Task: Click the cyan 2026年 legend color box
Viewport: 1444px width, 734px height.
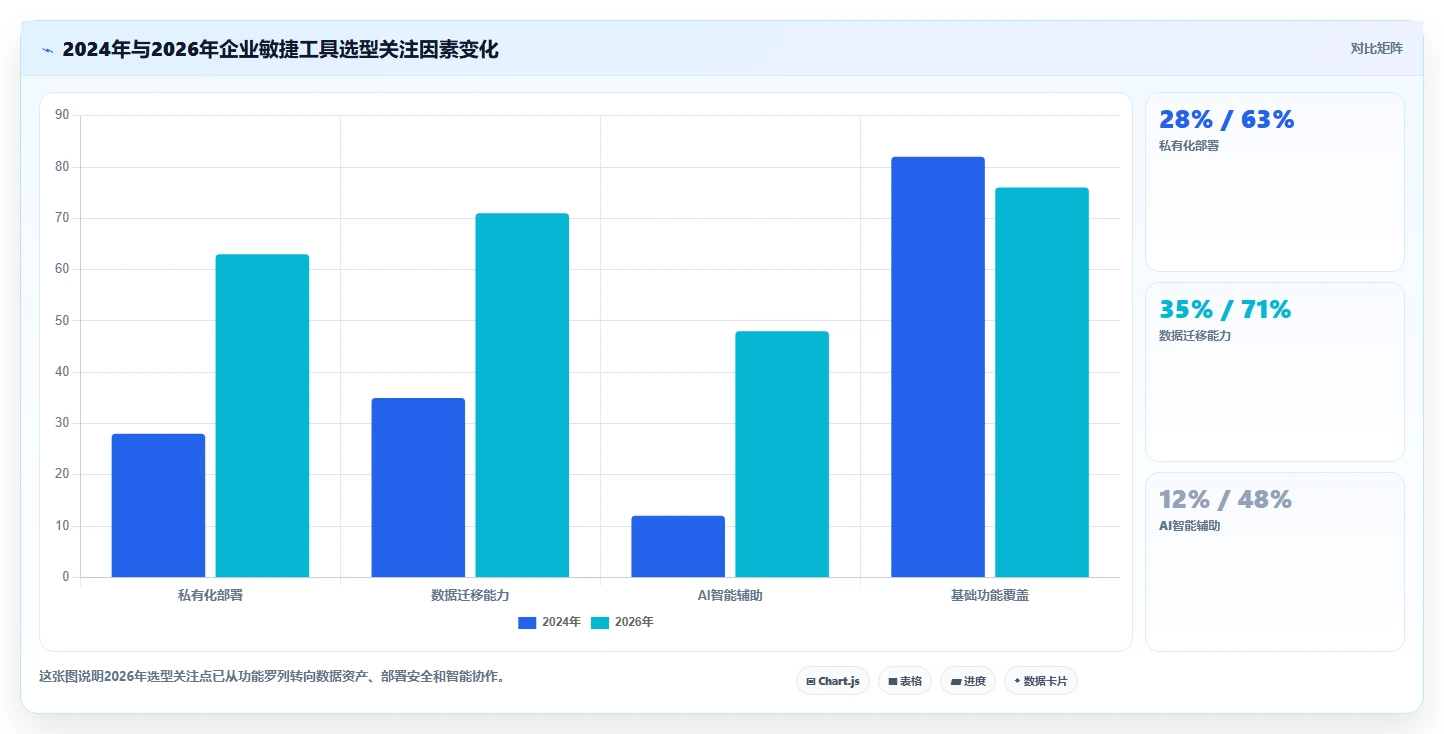Action: (x=600, y=622)
